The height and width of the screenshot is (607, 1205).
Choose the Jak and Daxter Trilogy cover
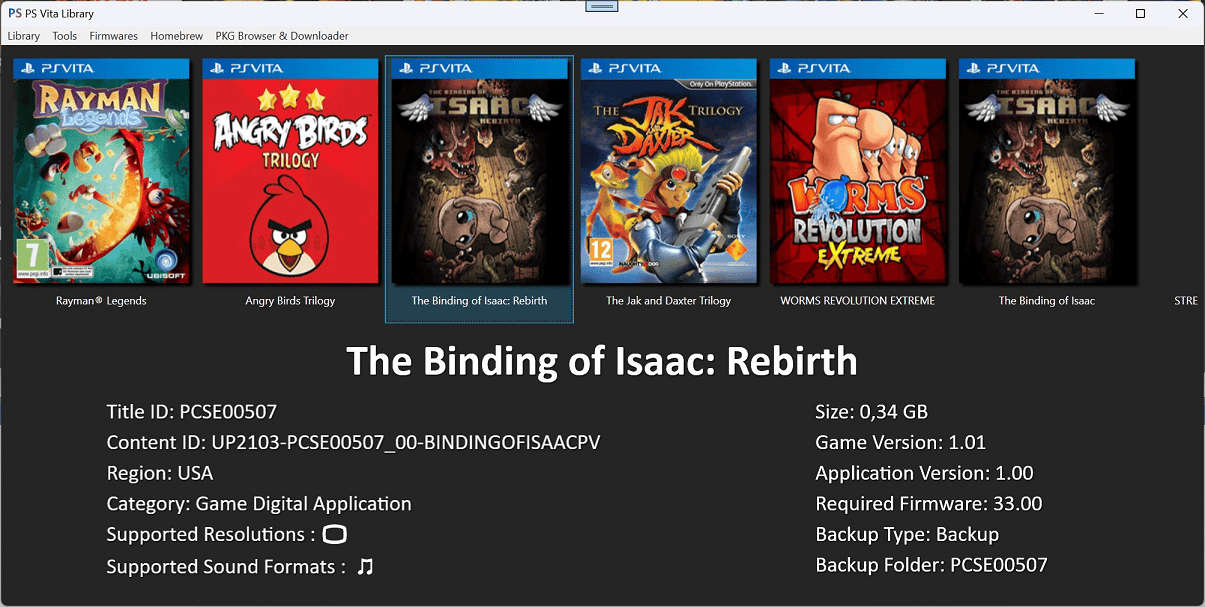668,171
